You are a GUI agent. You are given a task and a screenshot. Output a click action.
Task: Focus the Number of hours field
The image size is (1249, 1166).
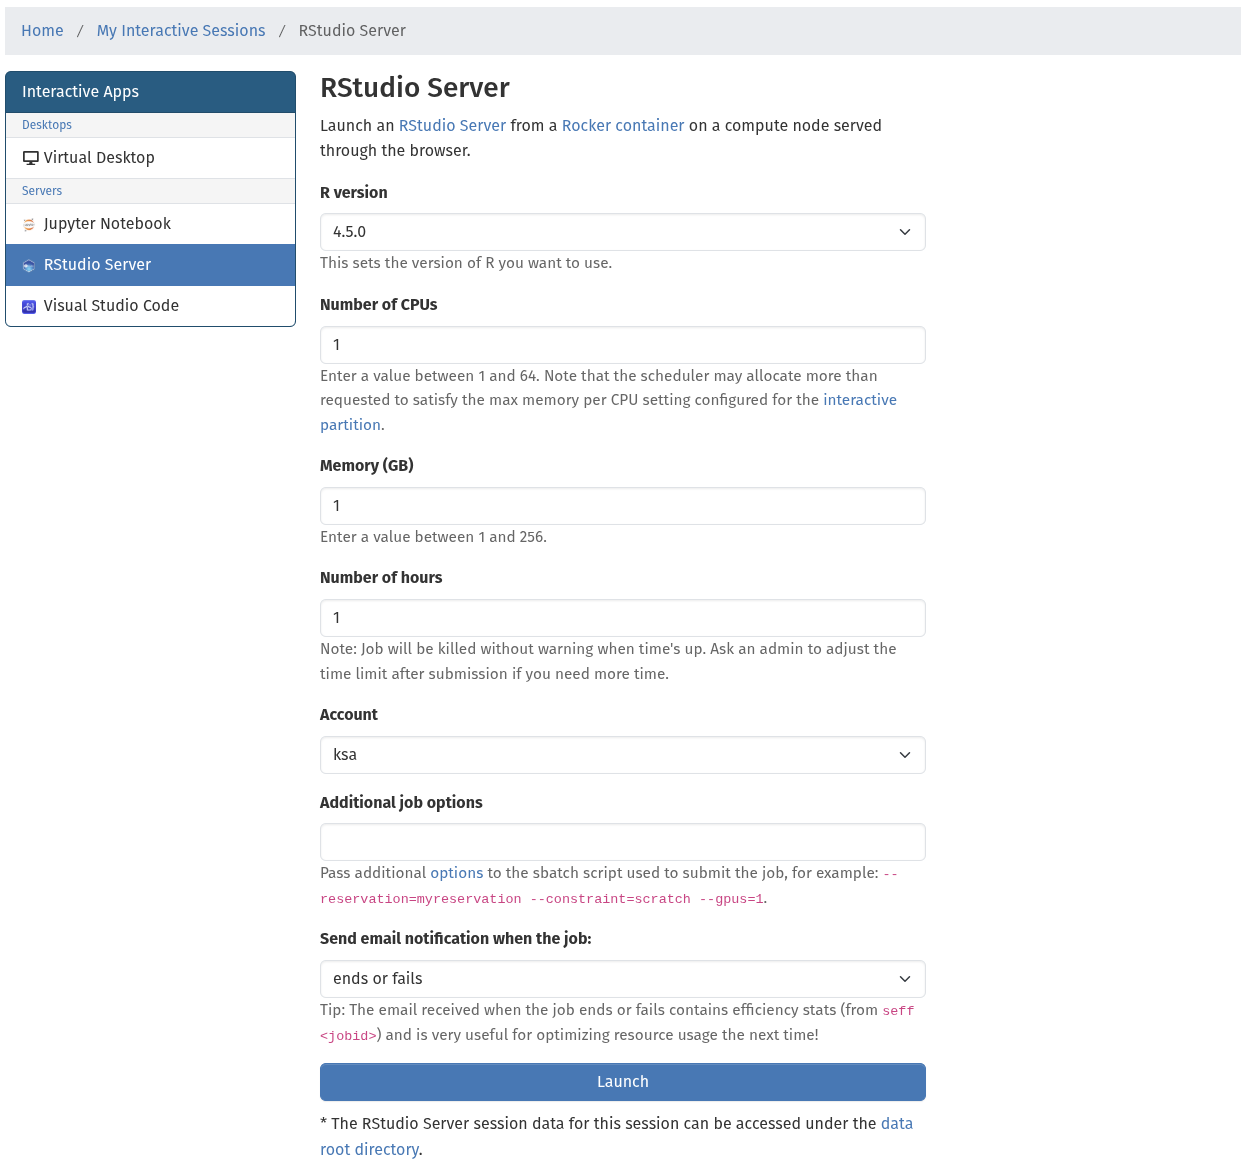622,618
